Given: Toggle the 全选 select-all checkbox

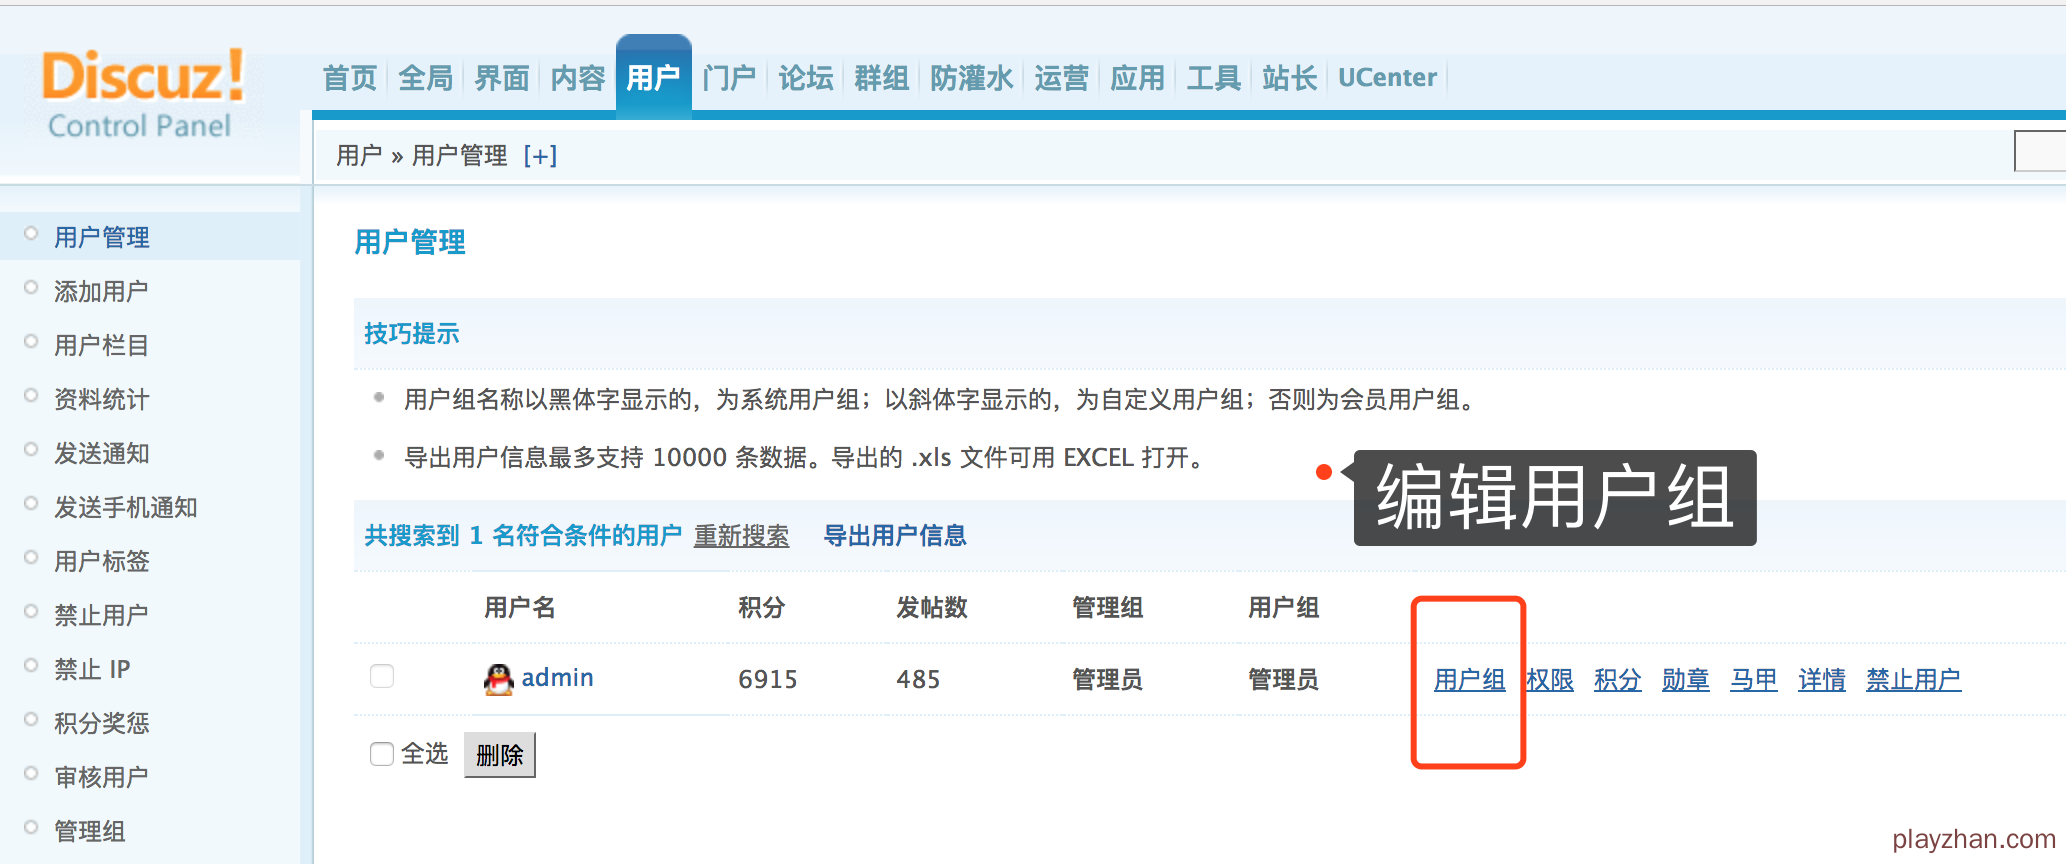Looking at the screenshot, I should (x=382, y=754).
